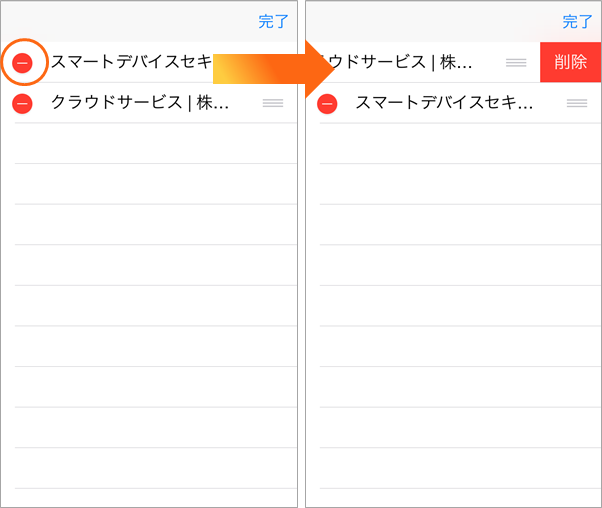
Task: Click the gray header bar of right panel
Action: coord(453,22)
